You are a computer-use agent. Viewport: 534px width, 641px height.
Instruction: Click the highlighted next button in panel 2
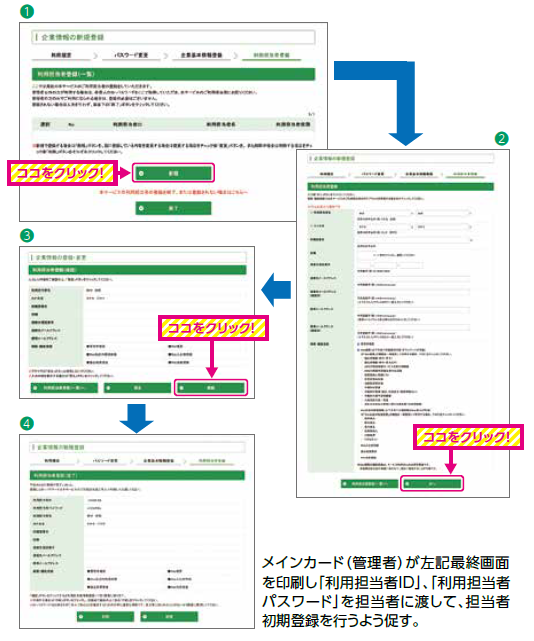pyautogui.click(x=432, y=484)
